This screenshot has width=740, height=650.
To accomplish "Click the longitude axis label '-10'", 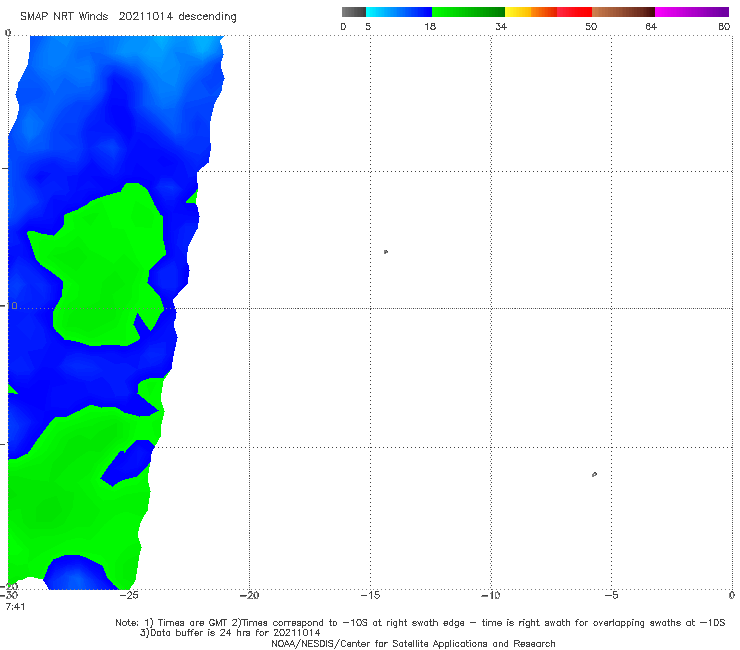I will (491, 596).
